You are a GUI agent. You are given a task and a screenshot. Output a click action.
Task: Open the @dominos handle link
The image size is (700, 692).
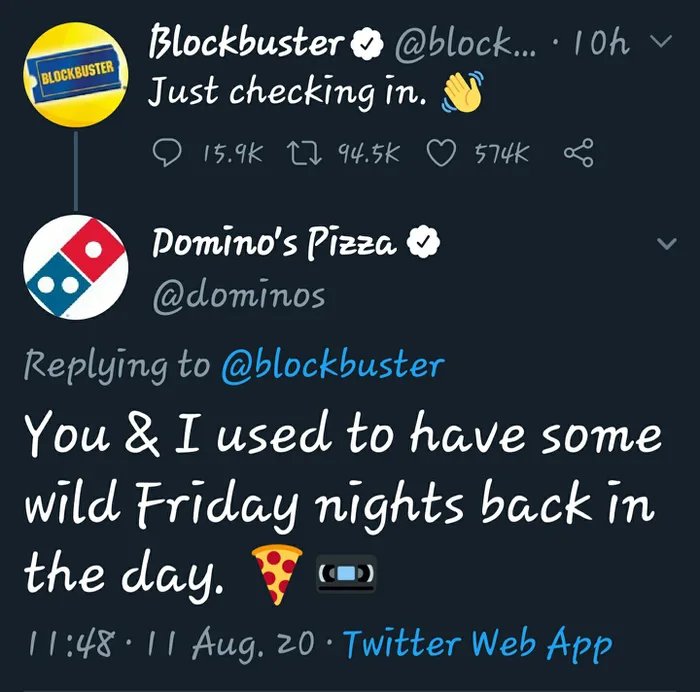238,296
